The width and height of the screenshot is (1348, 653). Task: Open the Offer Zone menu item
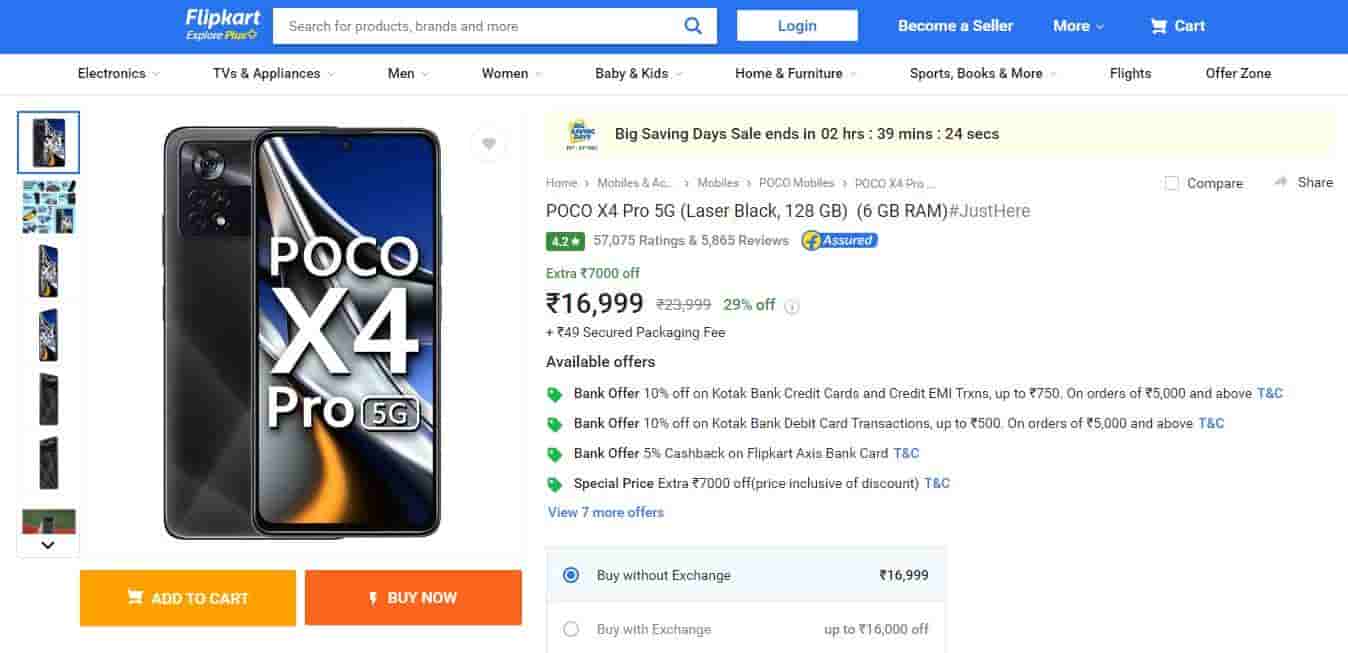tap(1238, 73)
